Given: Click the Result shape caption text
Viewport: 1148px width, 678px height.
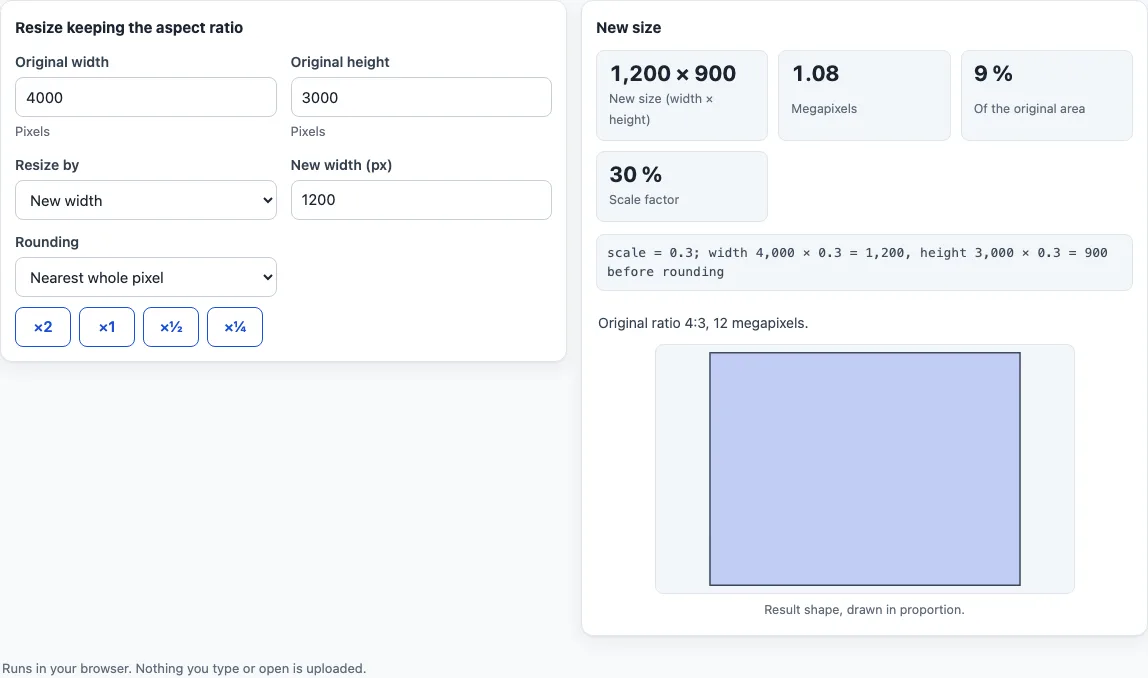Looking at the screenshot, I should [x=864, y=609].
